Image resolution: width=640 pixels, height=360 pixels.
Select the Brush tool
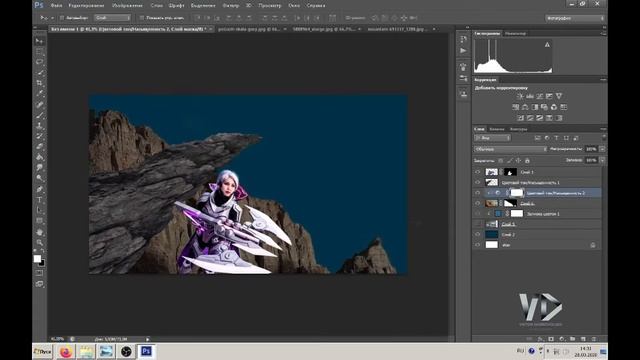click(x=39, y=116)
